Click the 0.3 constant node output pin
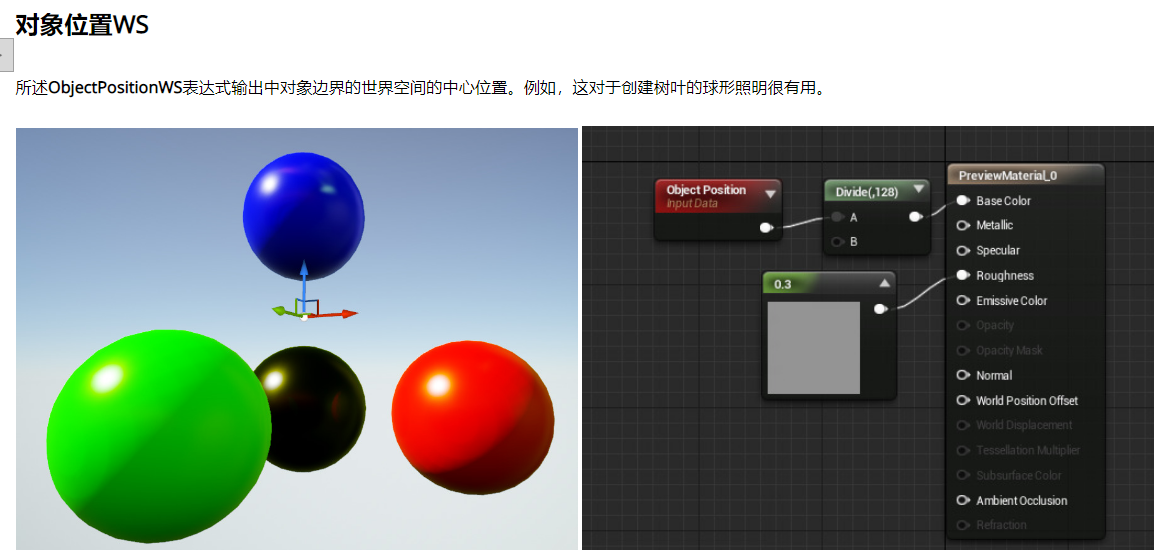Screen dimensions: 1154x550 (x=879, y=309)
